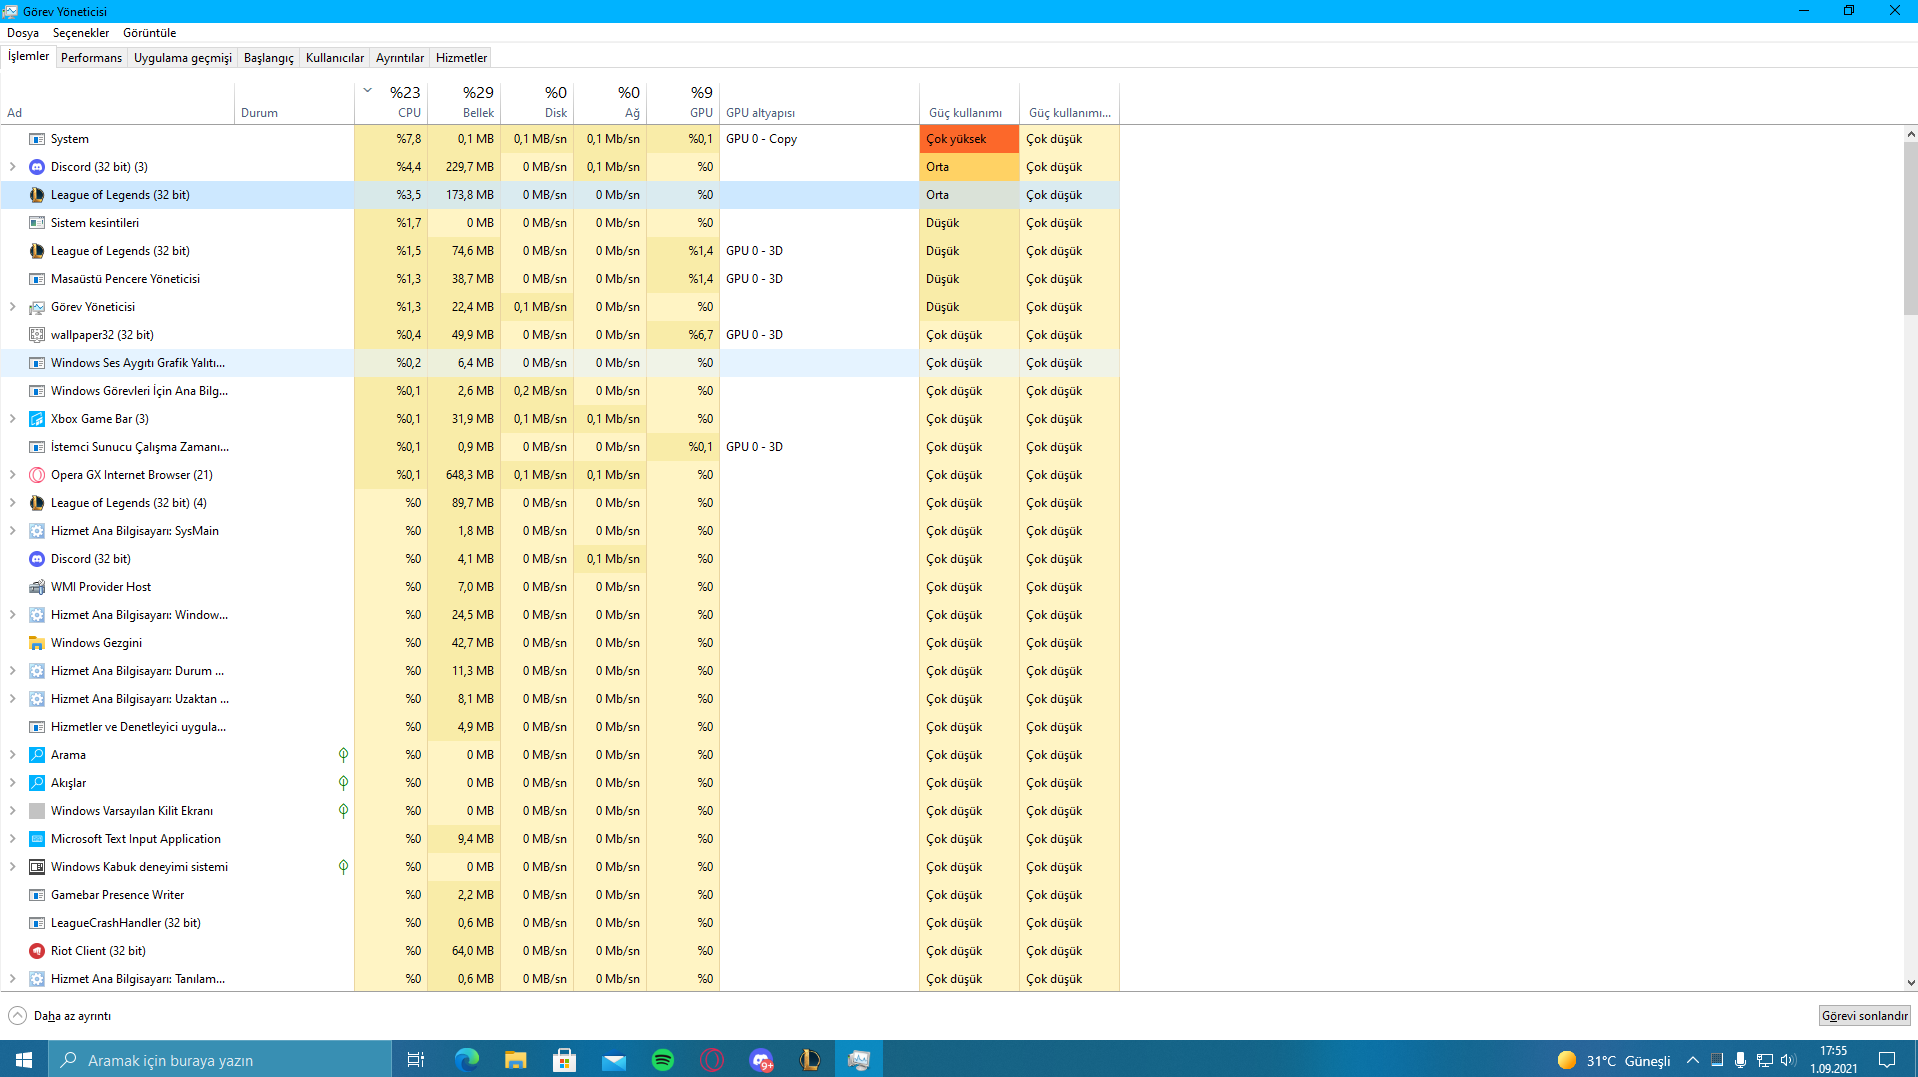Open Discord from the taskbar
1918x1077 pixels.
click(x=761, y=1059)
